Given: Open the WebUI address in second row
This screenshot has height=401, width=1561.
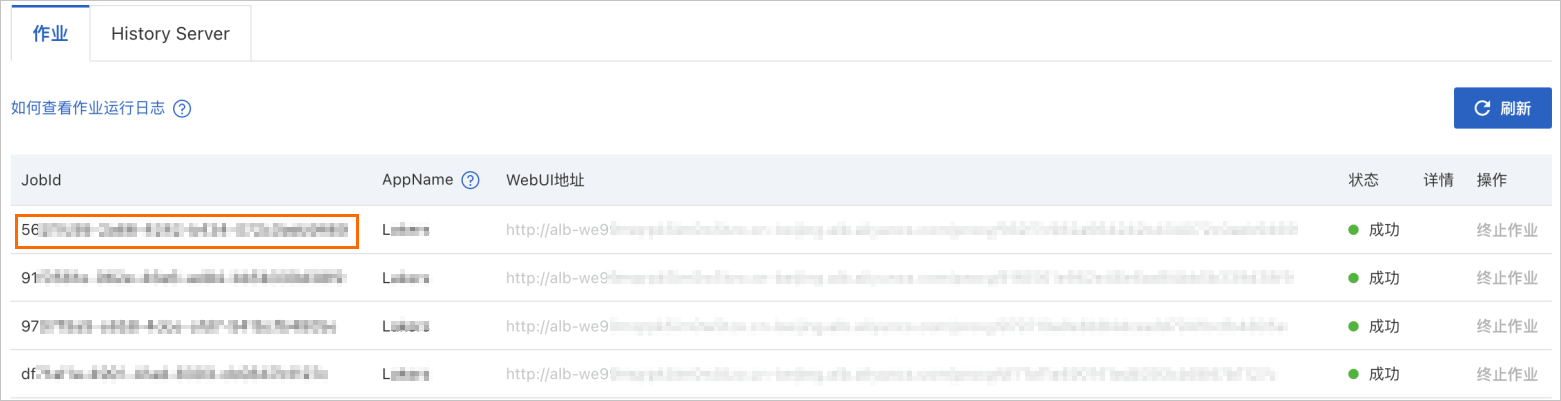Looking at the screenshot, I should pyautogui.click(x=900, y=277).
